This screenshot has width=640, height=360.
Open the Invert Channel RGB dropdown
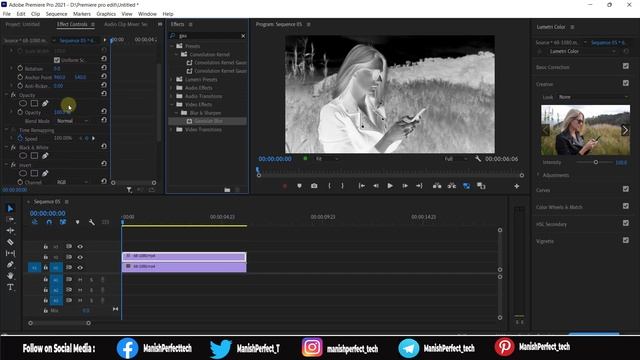(x=72, y=182)
